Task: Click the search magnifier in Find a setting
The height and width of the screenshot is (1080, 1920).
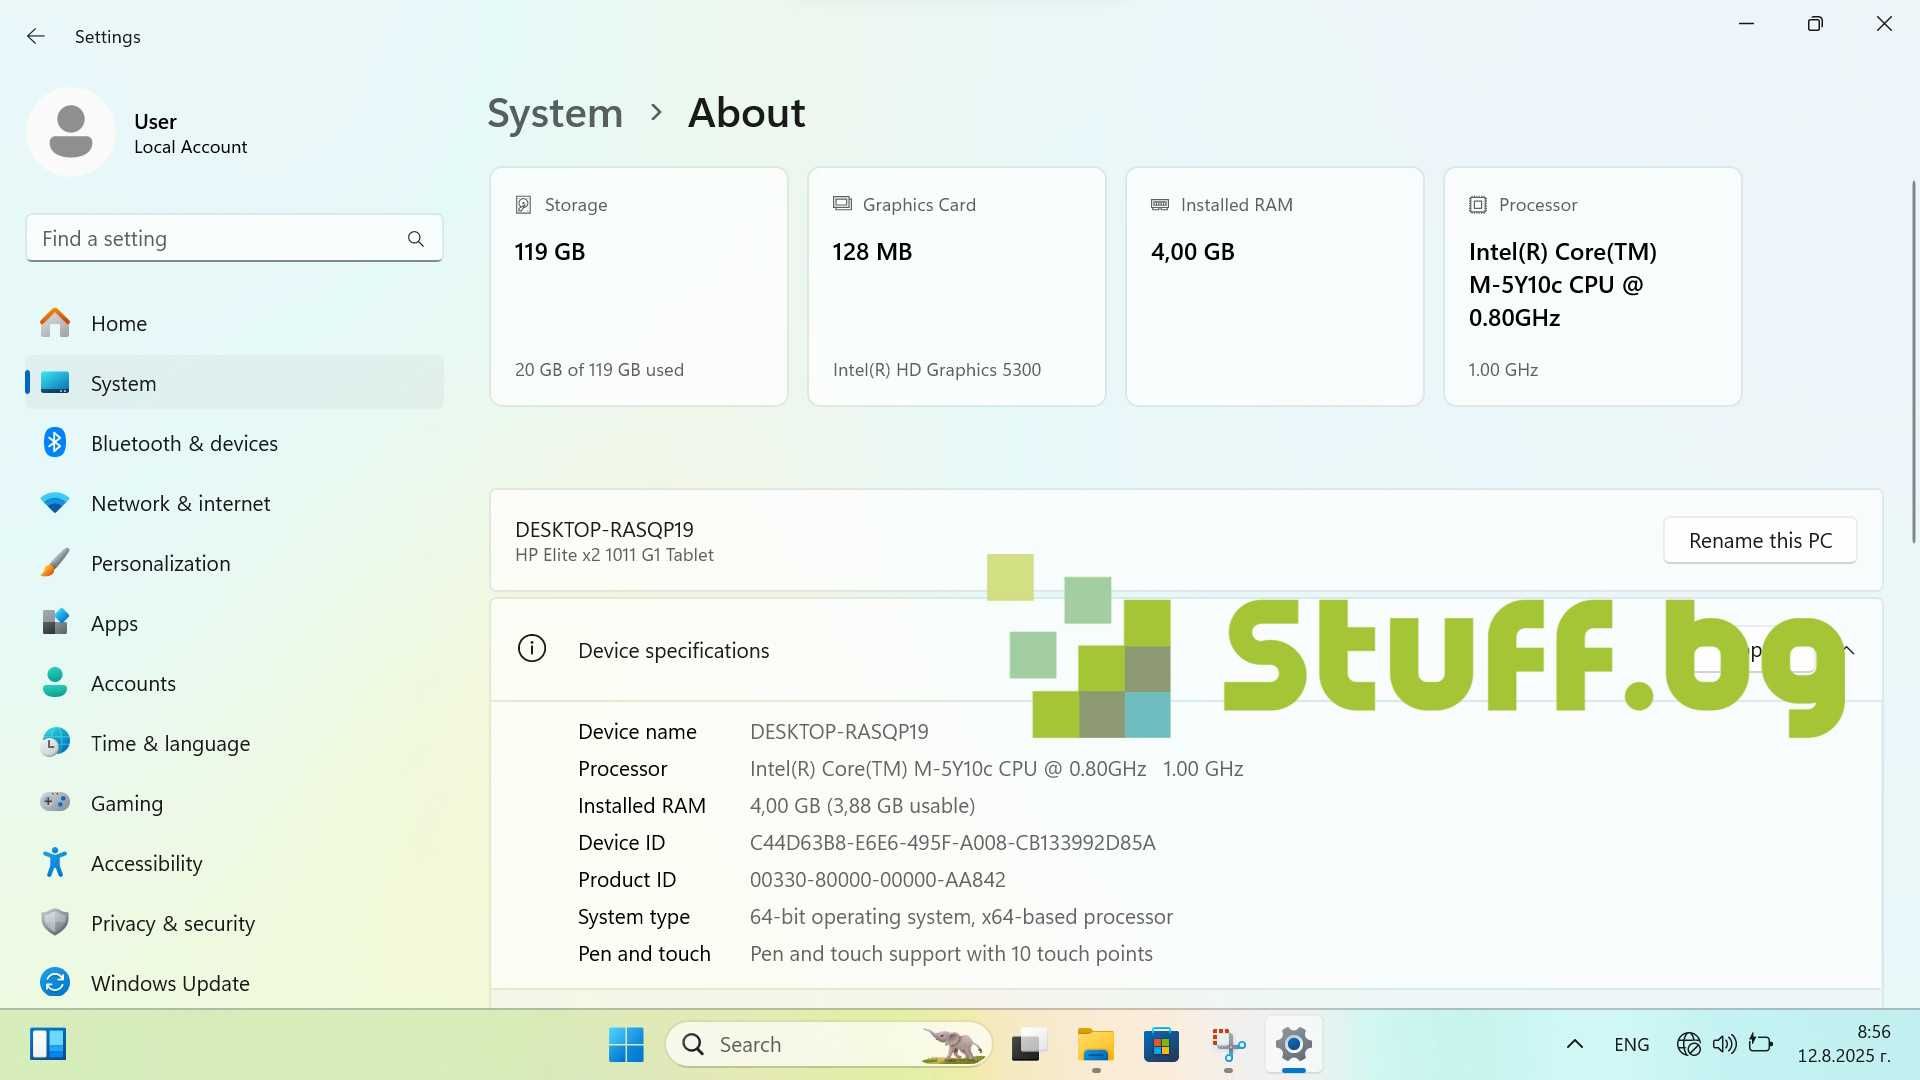Action: point(416,239)
